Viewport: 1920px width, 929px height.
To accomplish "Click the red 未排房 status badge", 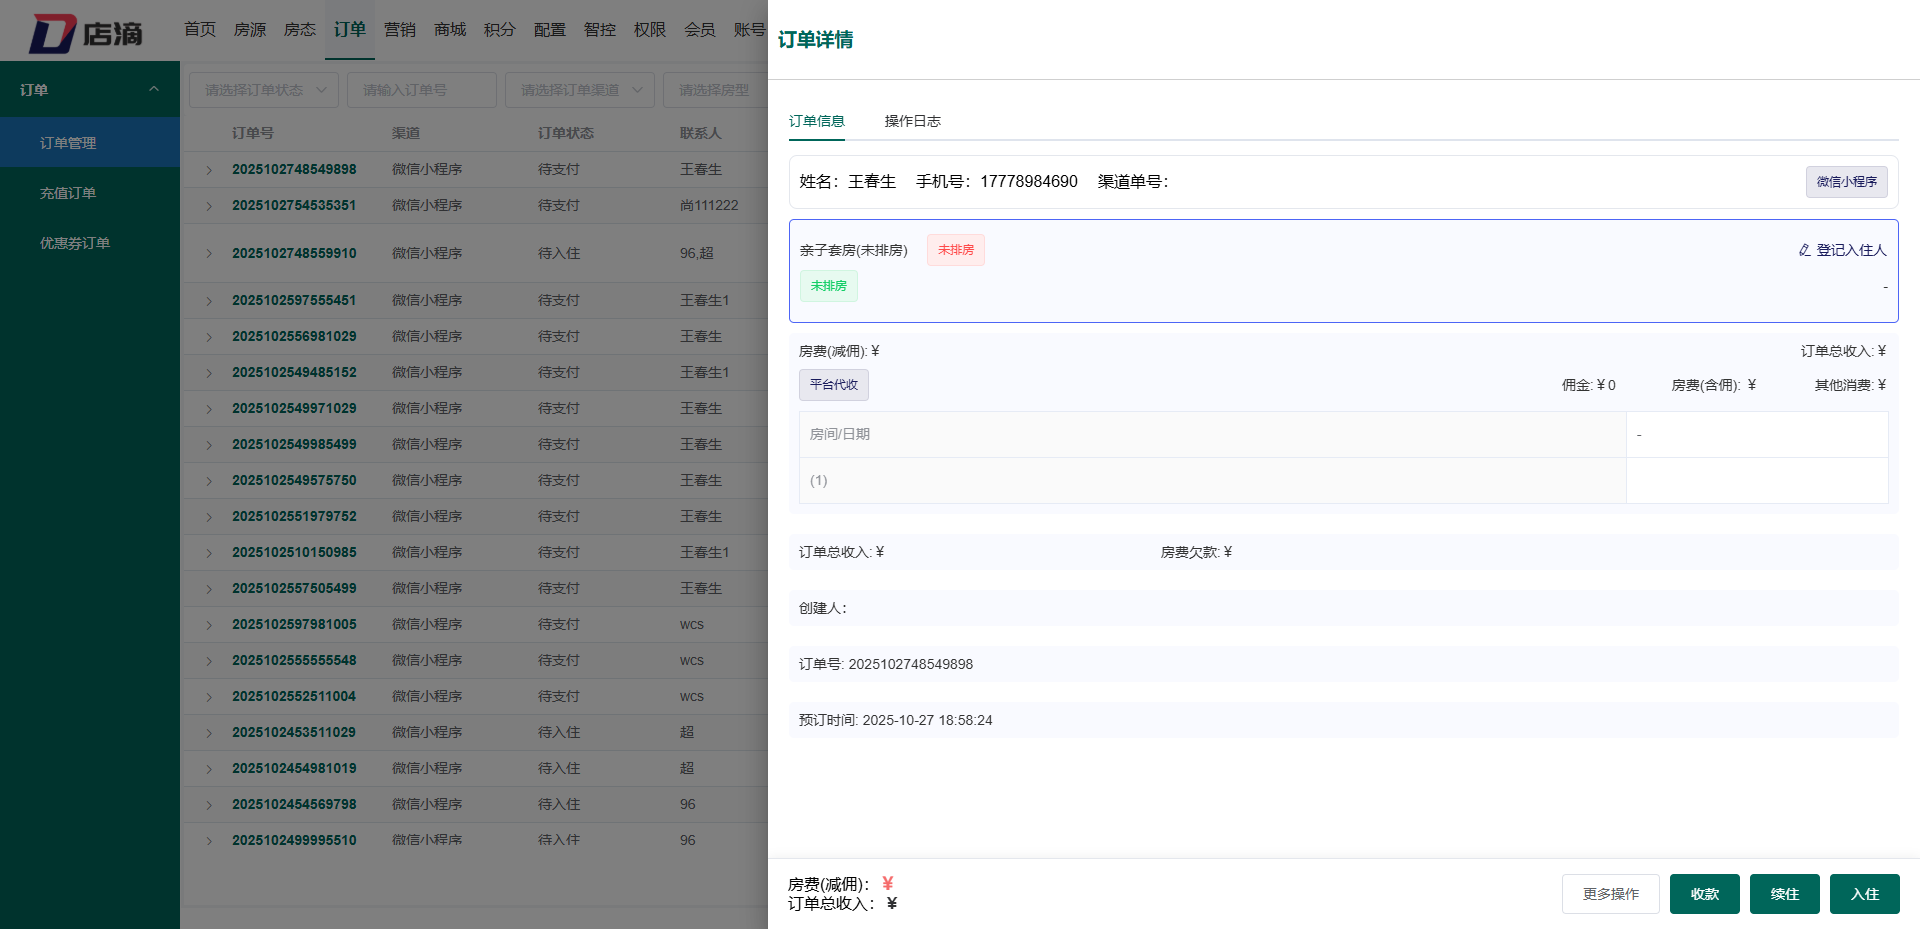I will 955,250.
